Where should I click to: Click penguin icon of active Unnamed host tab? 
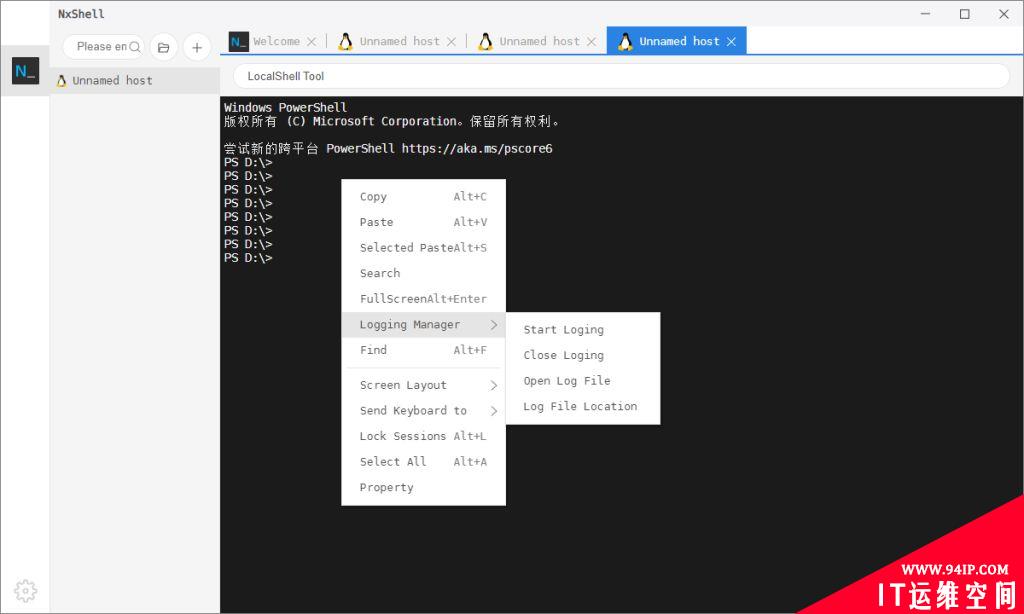(x=625, y=41)
